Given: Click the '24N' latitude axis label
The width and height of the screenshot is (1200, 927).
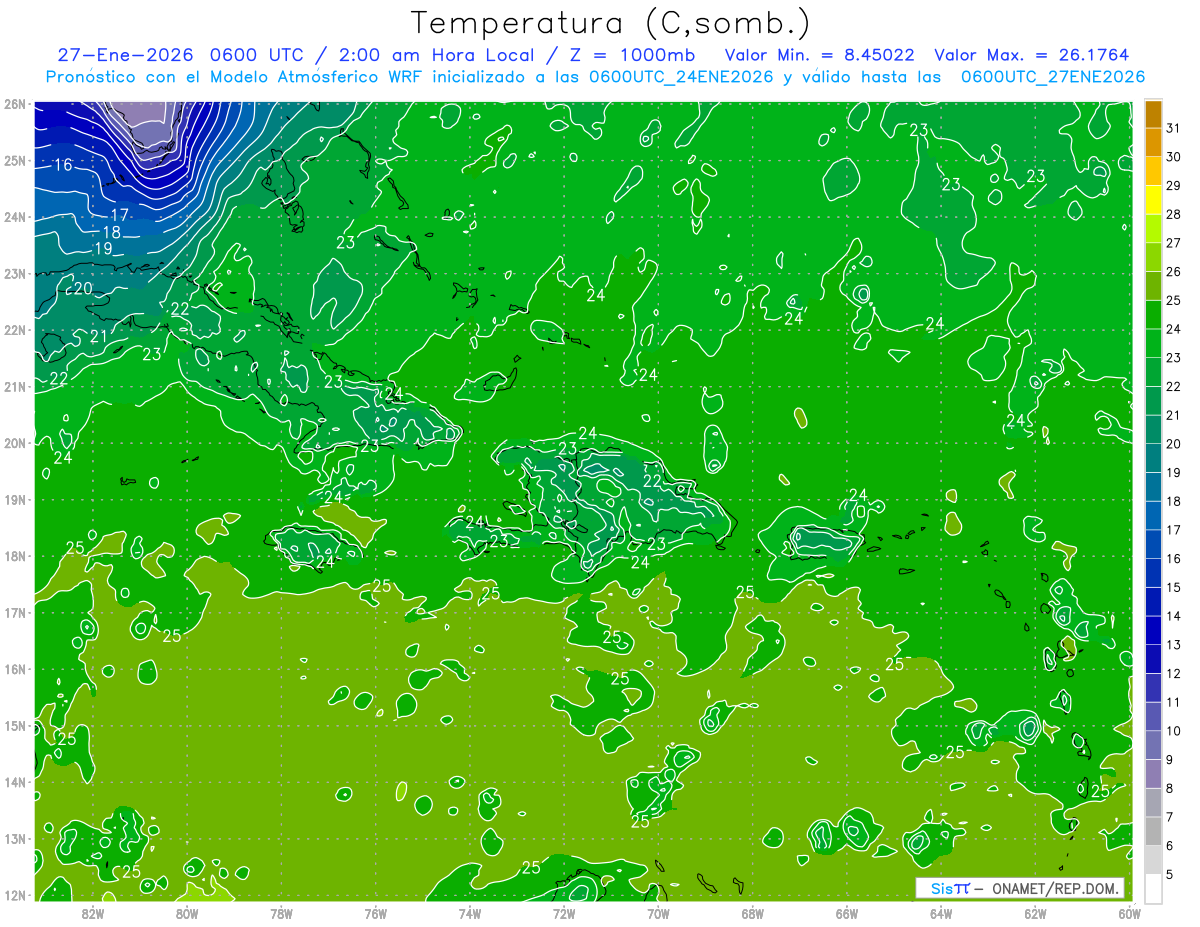Looking at the screenshot, I should (x=14, y=217).
